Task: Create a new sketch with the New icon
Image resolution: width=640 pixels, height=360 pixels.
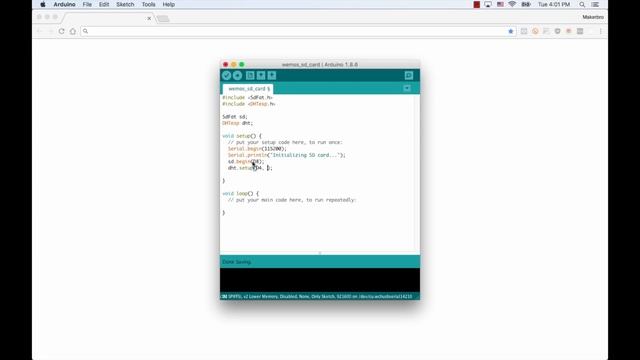Action: [x=250, y=76]
